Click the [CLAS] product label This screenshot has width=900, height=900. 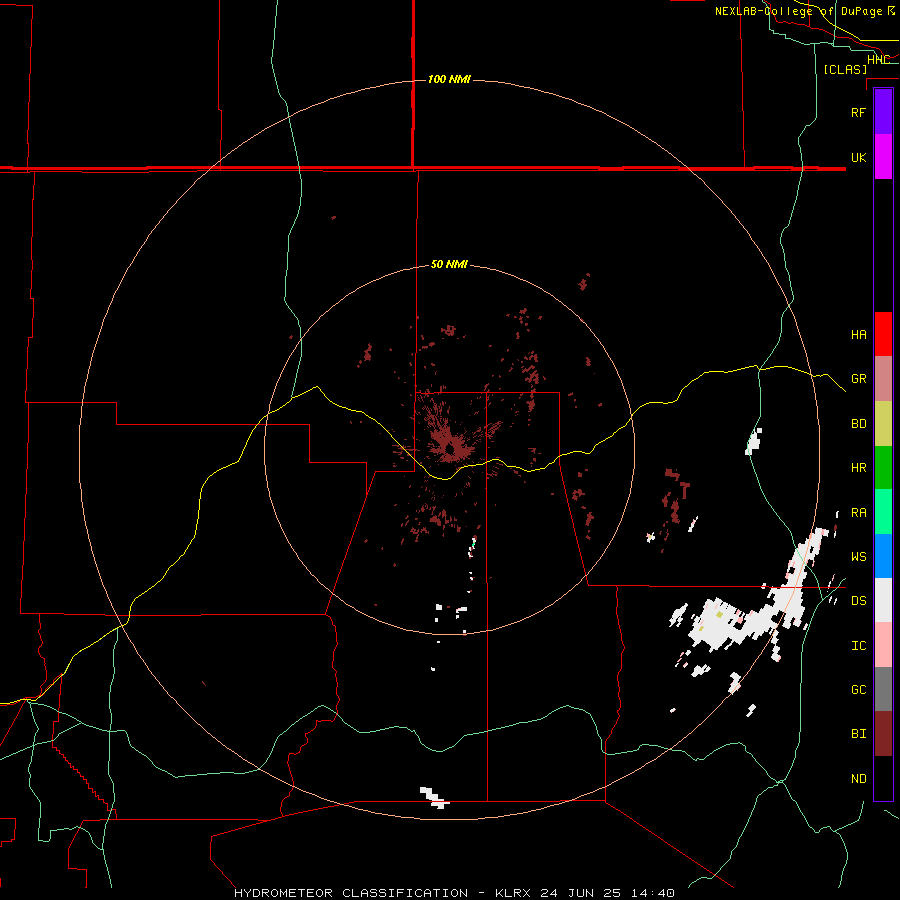(x=845, y=70)
